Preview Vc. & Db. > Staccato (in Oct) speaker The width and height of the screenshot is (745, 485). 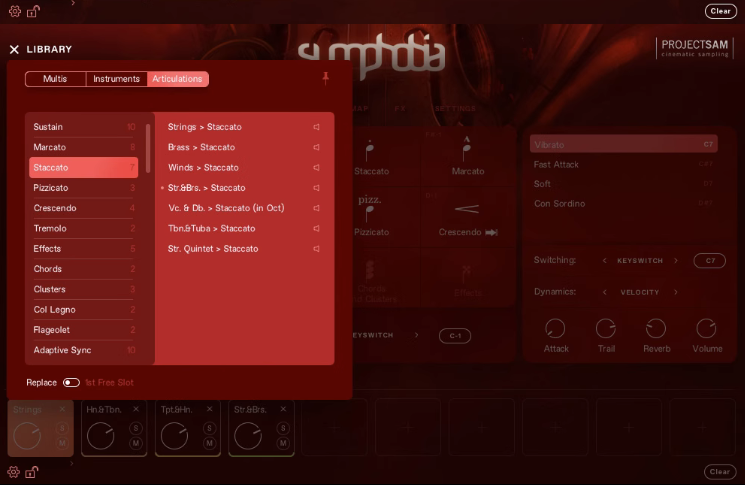coord(316,208)
